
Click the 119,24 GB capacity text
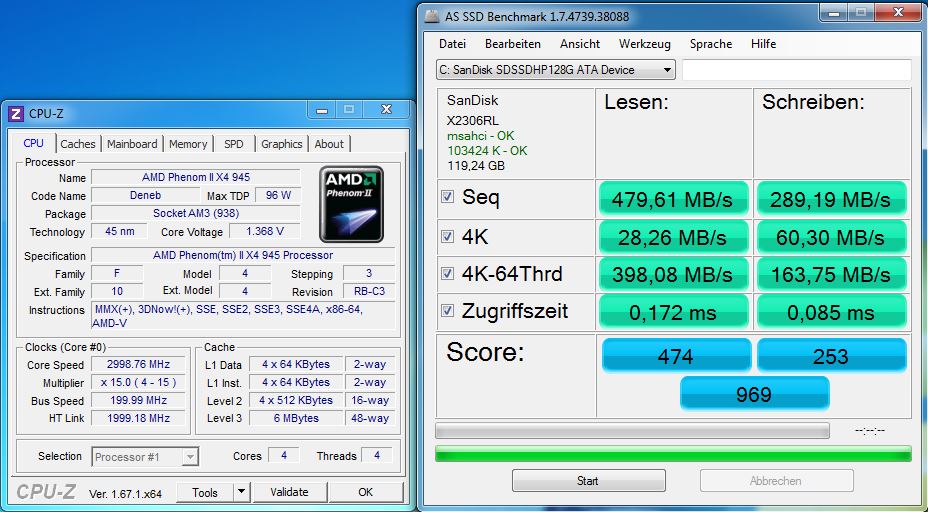[476, 166]
